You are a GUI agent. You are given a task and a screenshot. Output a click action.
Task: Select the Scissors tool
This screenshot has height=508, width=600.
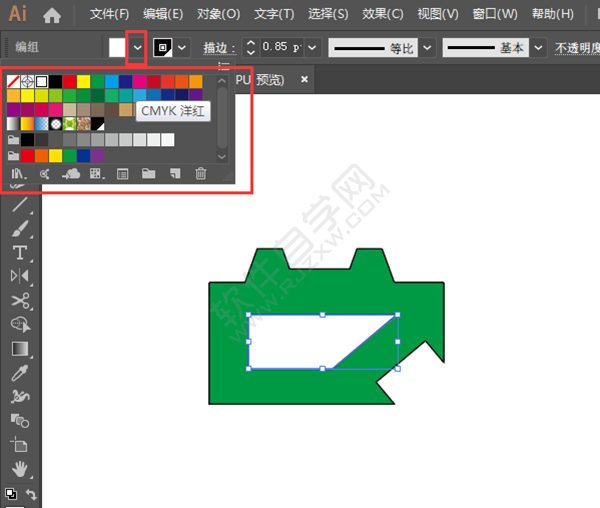tap(20, 301)
